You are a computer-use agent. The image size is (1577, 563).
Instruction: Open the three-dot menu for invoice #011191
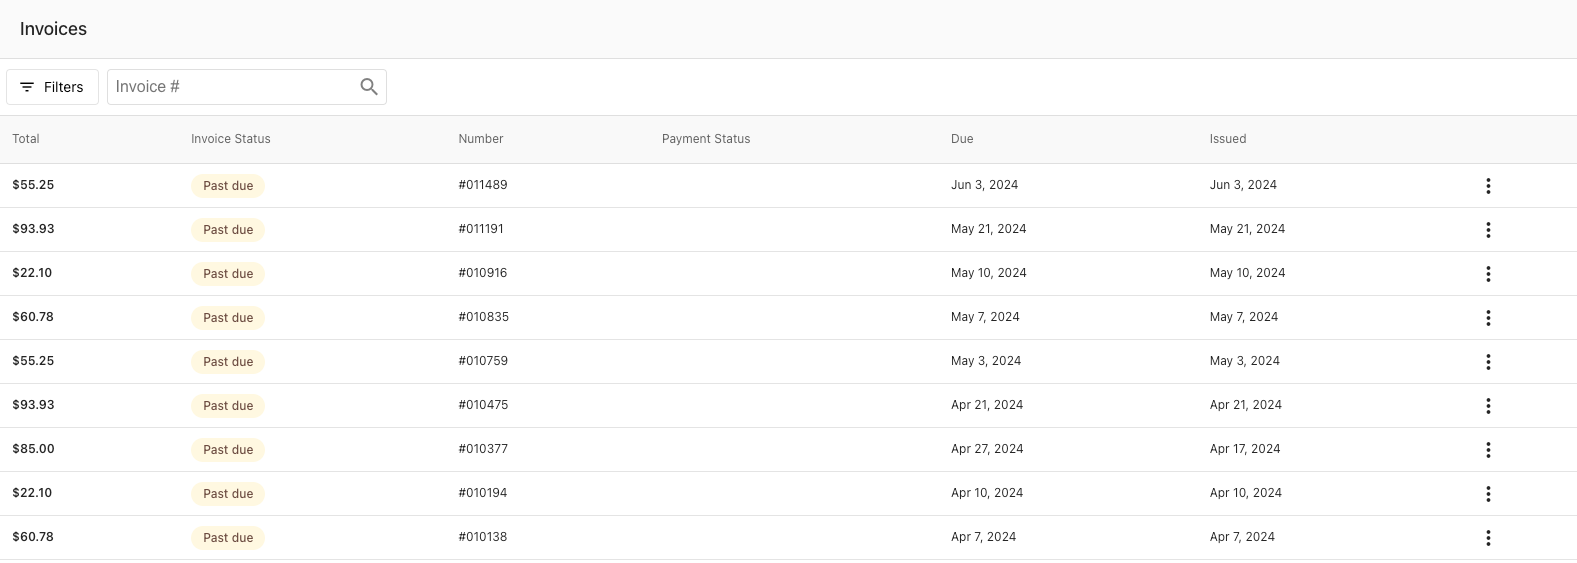point(1488,230)
